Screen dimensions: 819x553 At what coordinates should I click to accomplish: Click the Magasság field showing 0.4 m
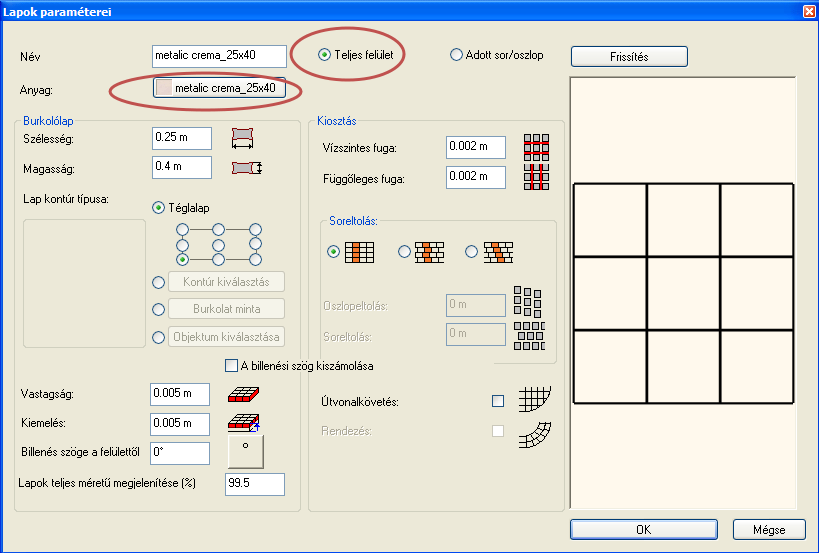point(182,167)
